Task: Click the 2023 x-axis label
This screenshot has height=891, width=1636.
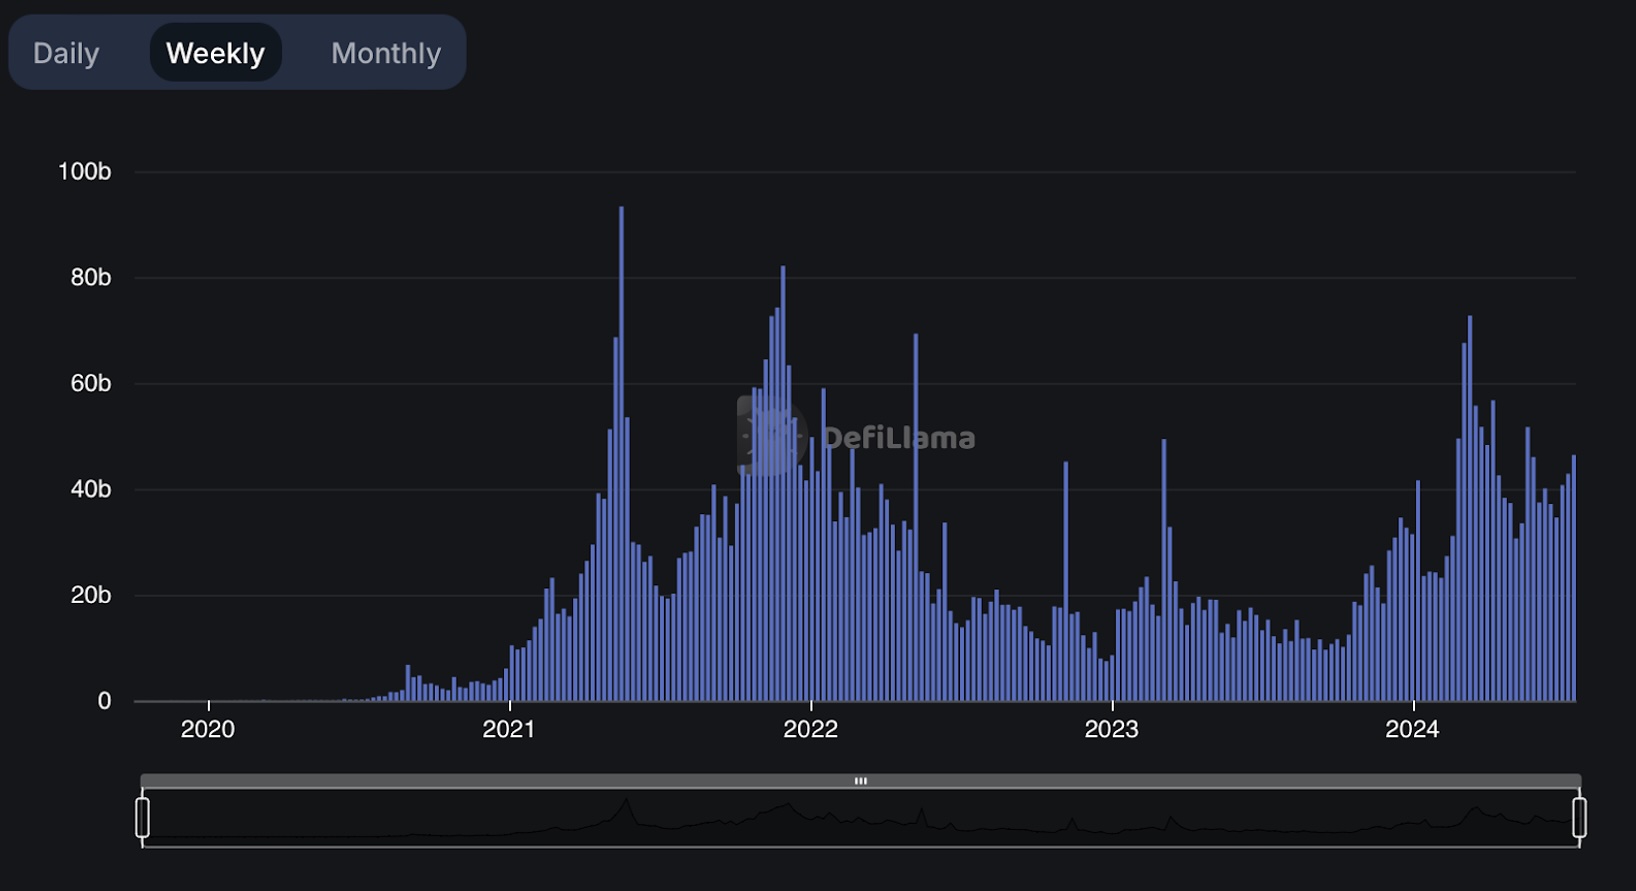Action: pos(1111,729)
